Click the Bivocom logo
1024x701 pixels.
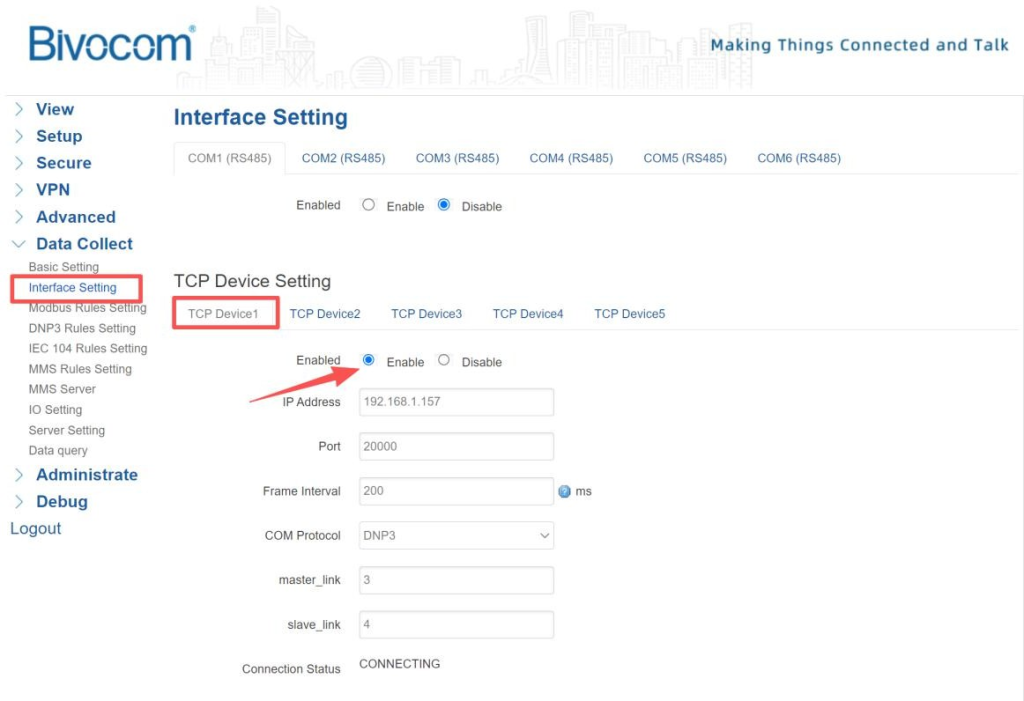coord(111,45)
